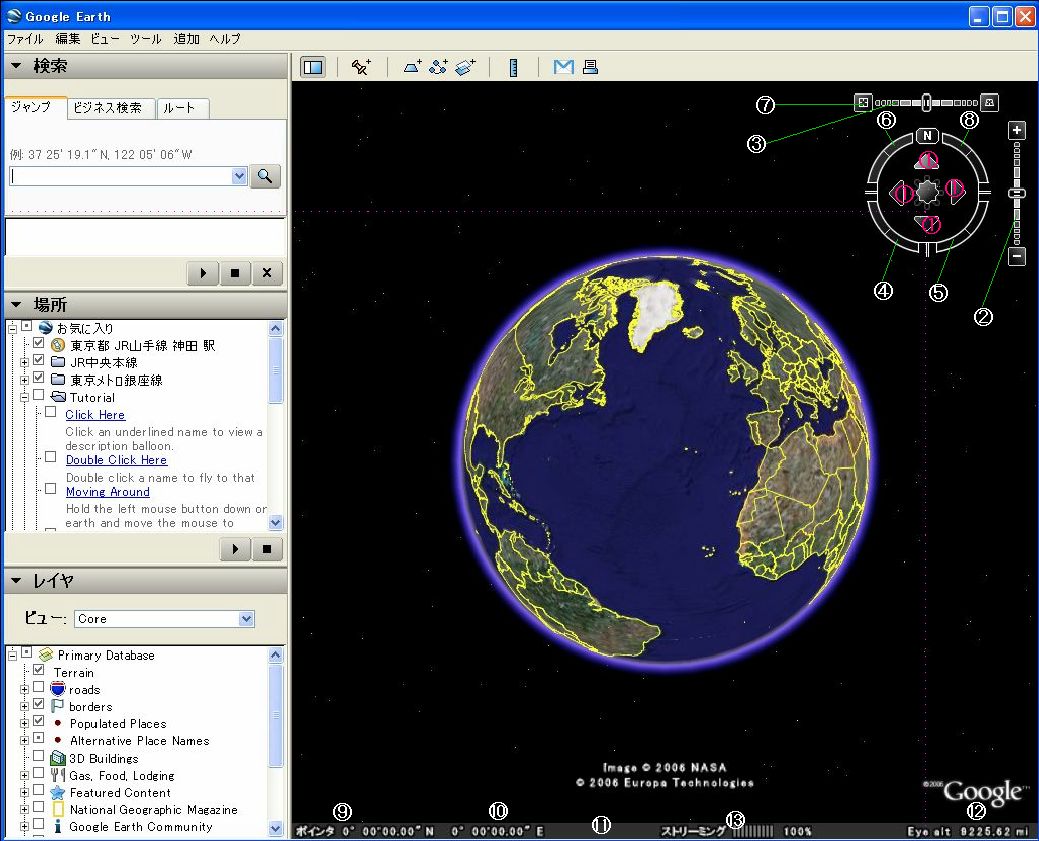
Task: Toggle the 東京メトロ銀座線 folder checkbox
Action: [x=38, y=378]
